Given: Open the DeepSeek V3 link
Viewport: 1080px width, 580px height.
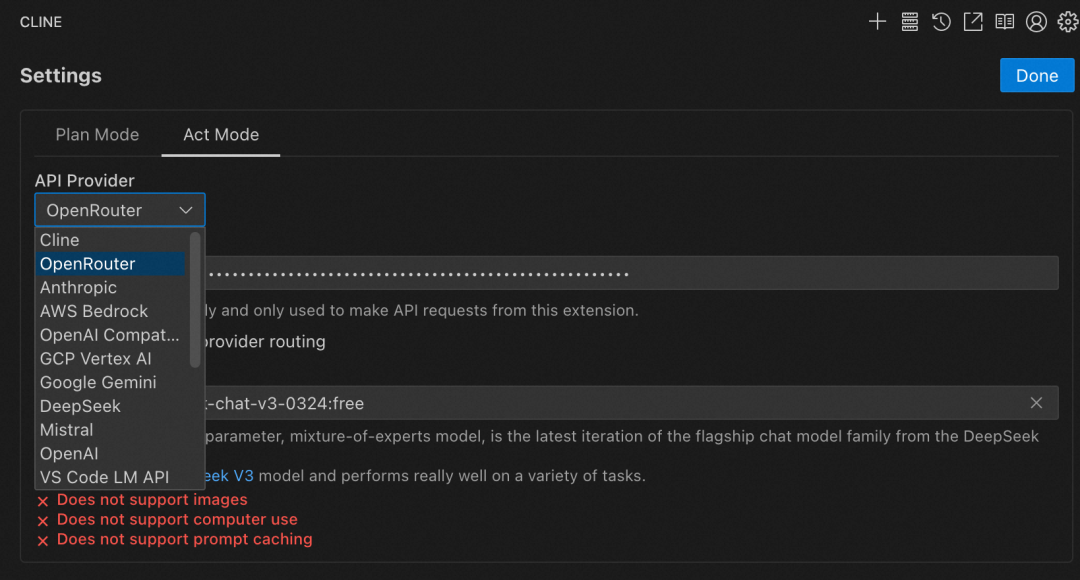Looking at the screenshot, I should tap(229, 476).
